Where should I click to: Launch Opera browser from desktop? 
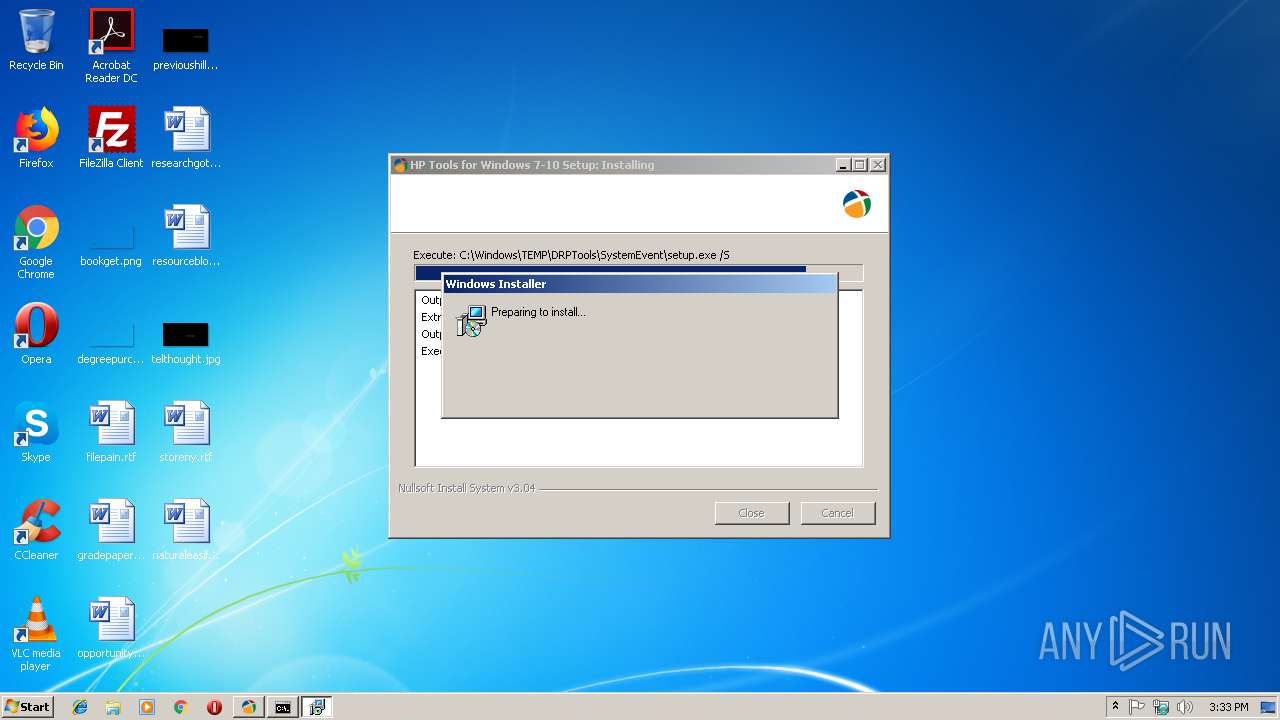click(x=36, y=334)
